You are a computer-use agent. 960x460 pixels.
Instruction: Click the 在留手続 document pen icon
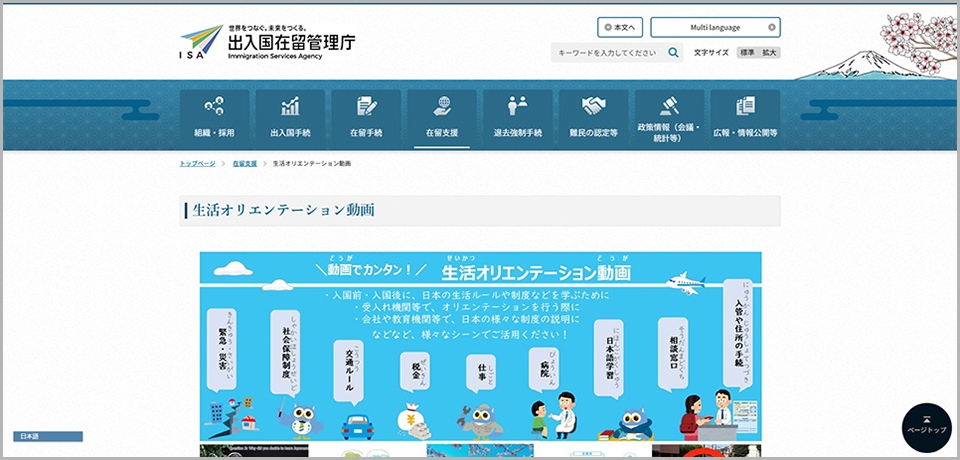point(366,107)
